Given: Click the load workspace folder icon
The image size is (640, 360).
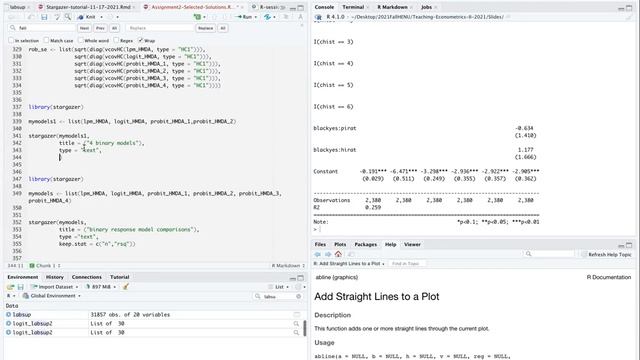Looking at the screenshot, I should pos(11,287).
